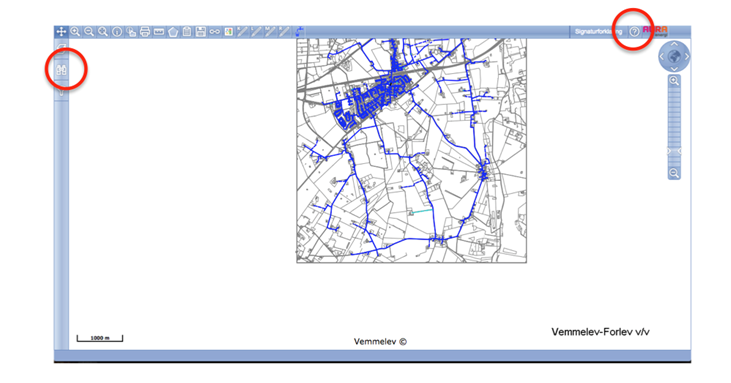
Task: Activate the info (i) identify tool
Action: [x=117, y=32]
